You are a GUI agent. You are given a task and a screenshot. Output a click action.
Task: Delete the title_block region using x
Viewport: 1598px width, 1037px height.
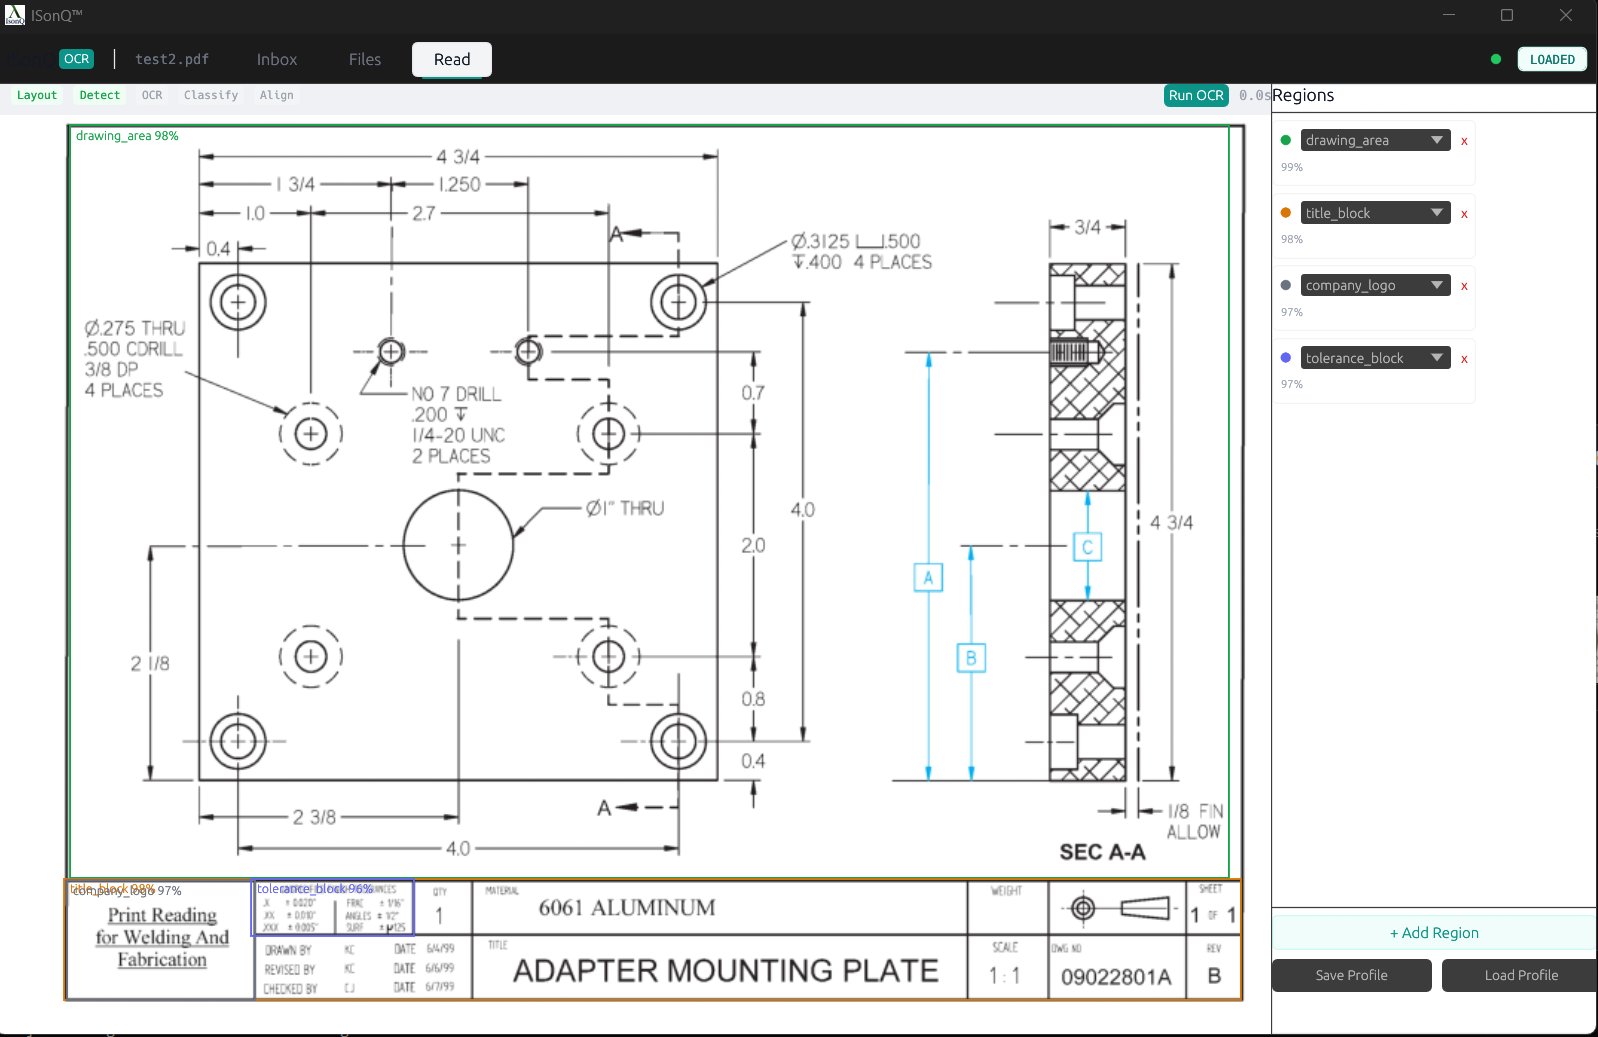click(x=1464, y=214)
